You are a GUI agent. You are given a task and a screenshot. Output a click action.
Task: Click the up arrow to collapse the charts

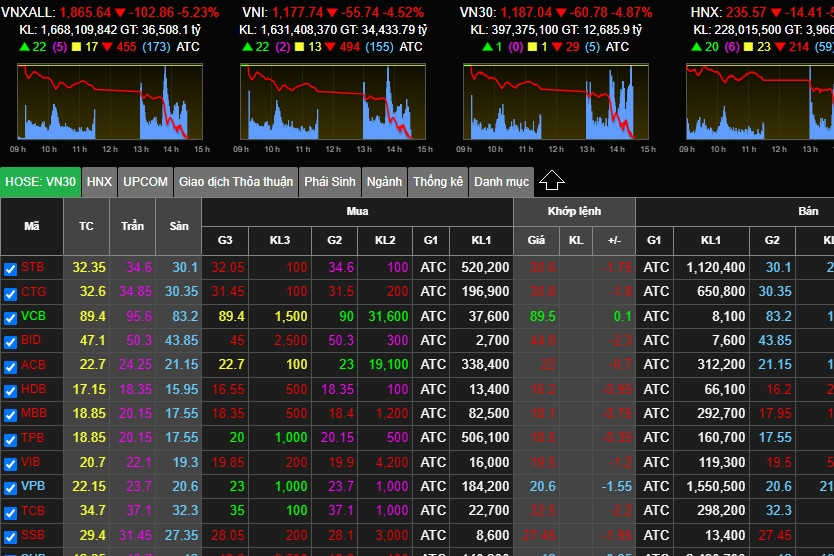click(x=552, y=181)
